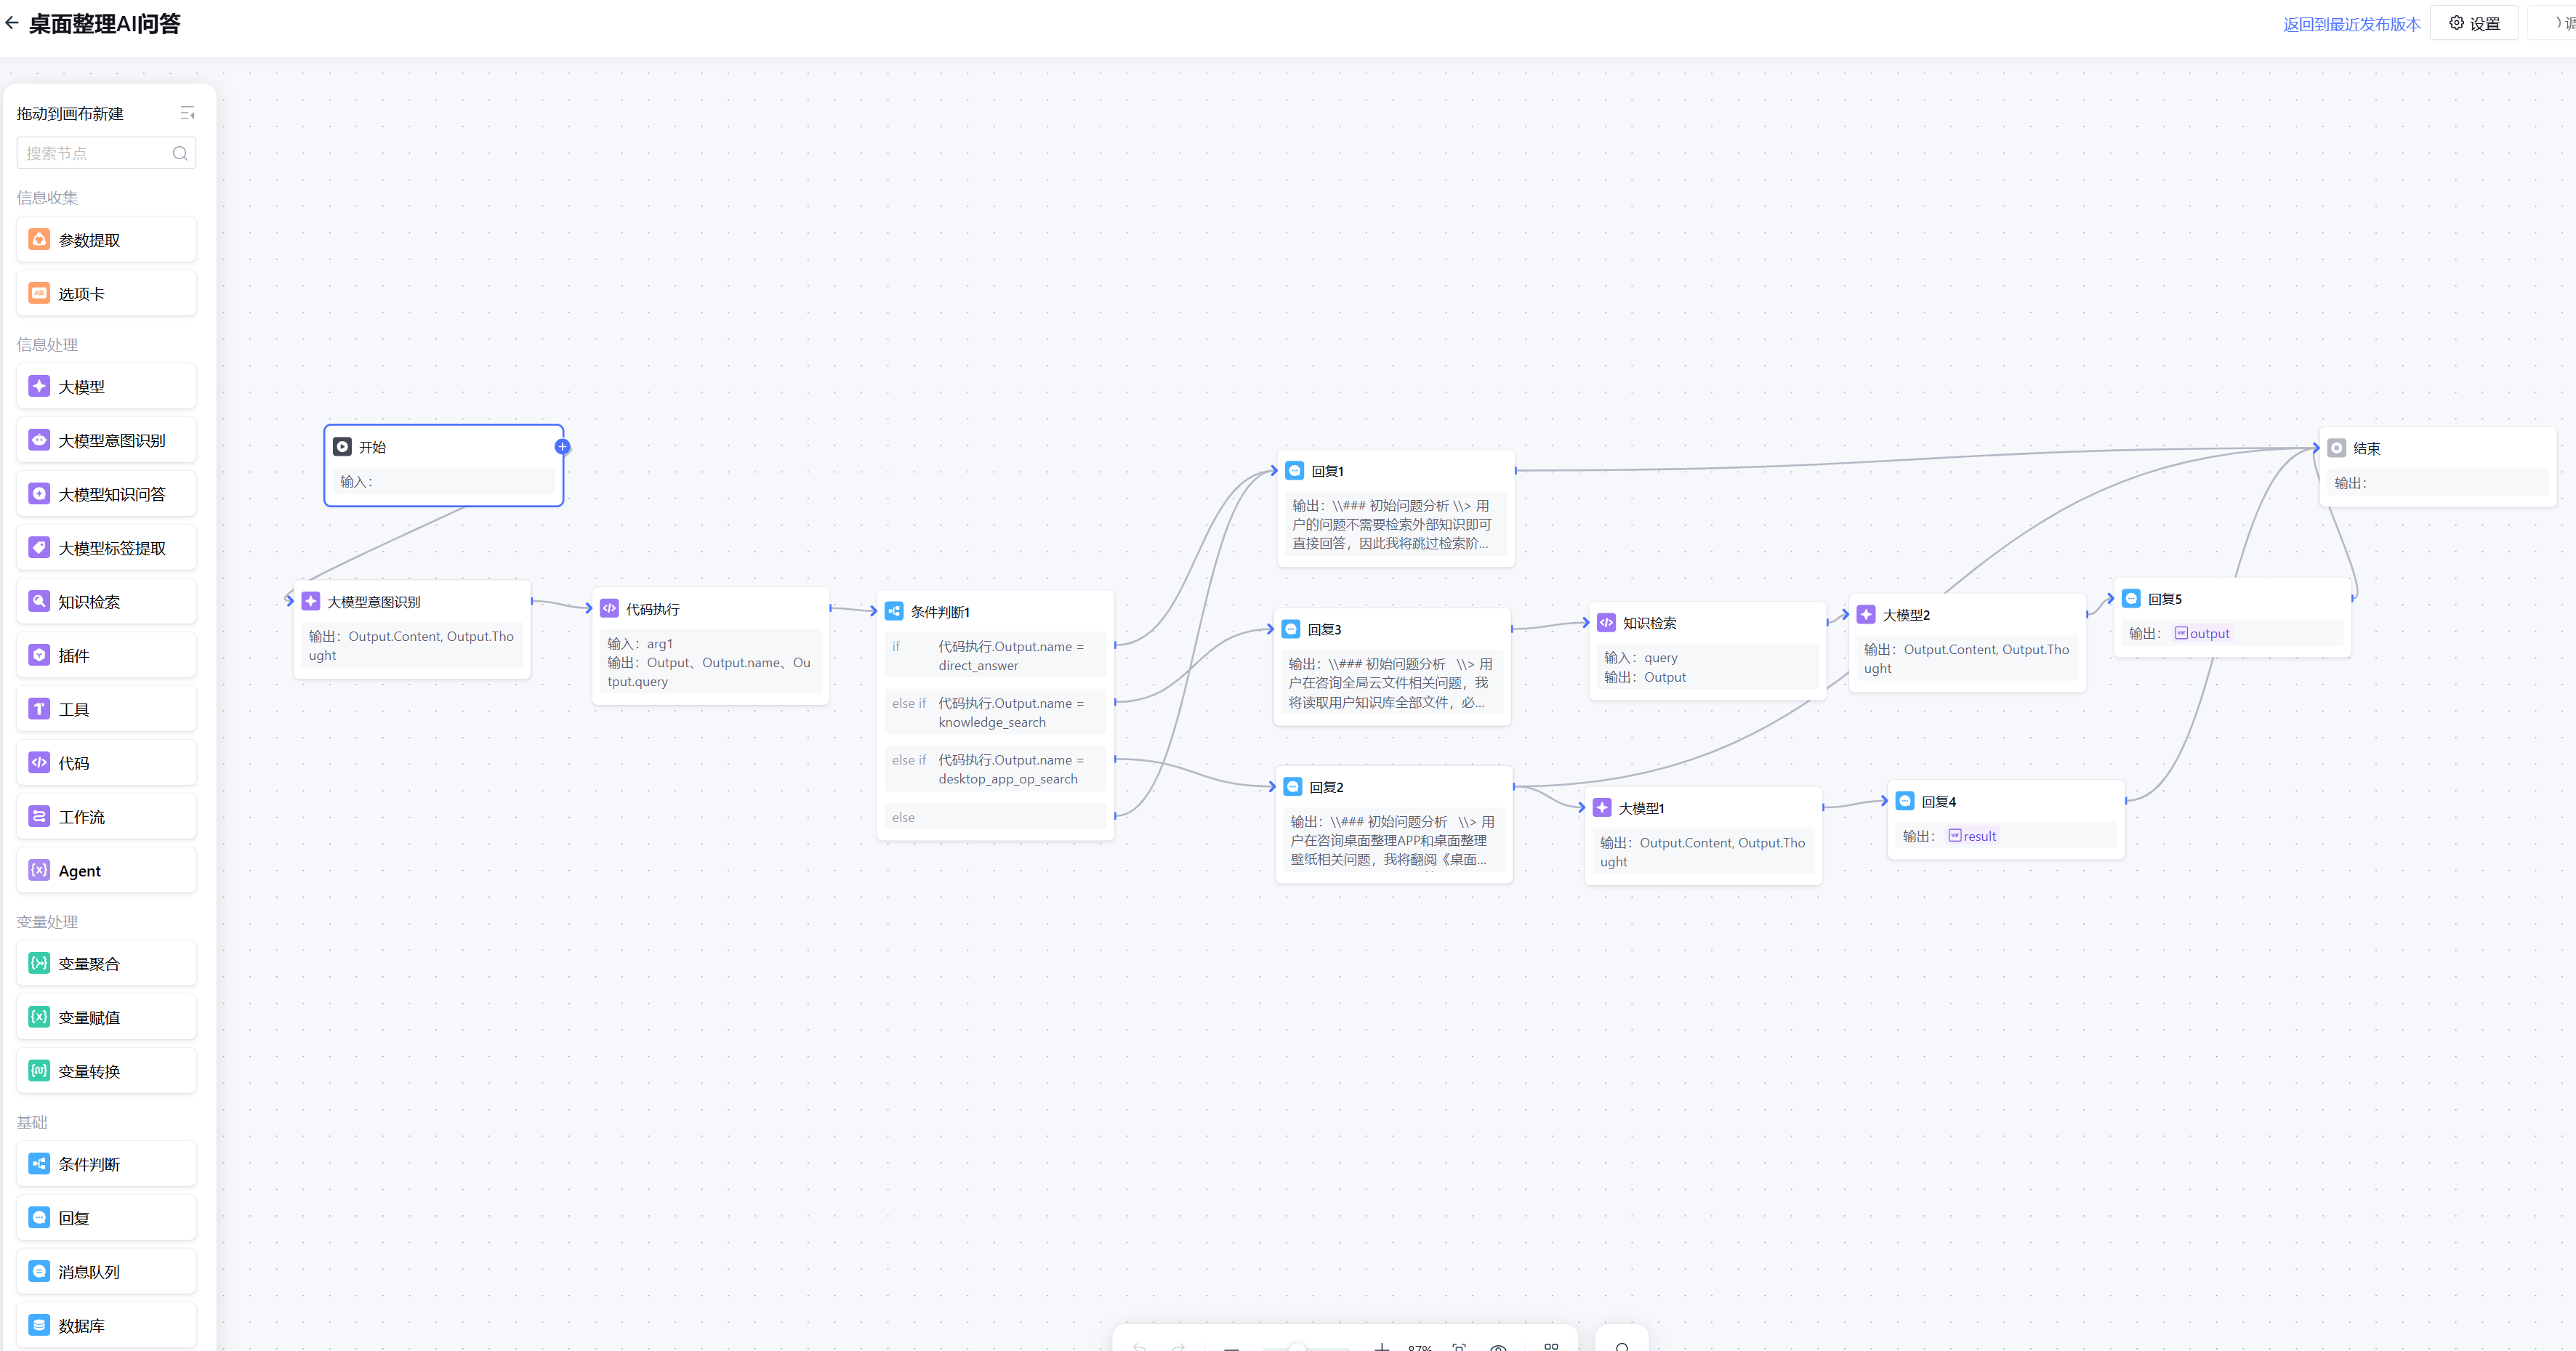Click the back arrow beside the 桌面整理AI问答 title
Image resolution: width=2576 pixels, height=1351 pixels.
12,23
